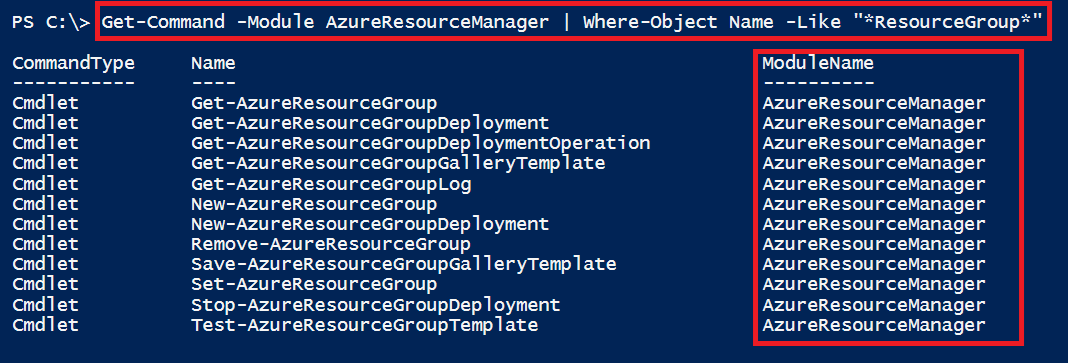Select Test-AzureResourceGroupTemplate cmdlet
1068x363 pixels.
point(364,325)
